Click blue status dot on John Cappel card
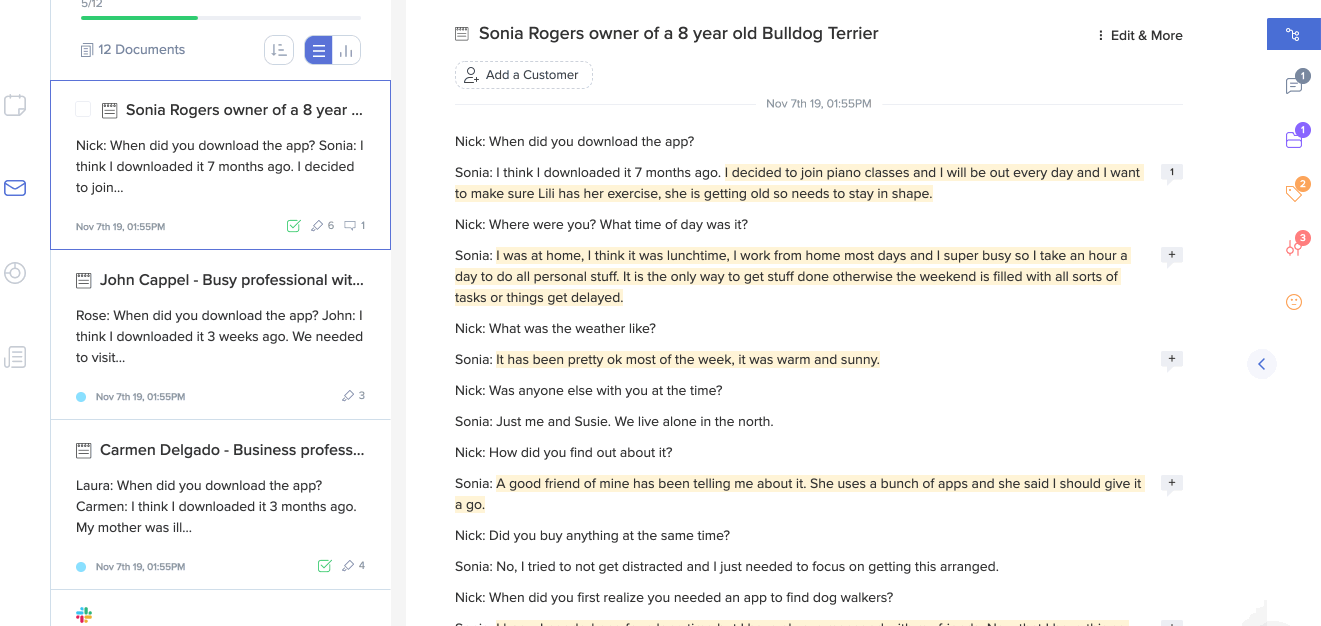 coord(81,397)
